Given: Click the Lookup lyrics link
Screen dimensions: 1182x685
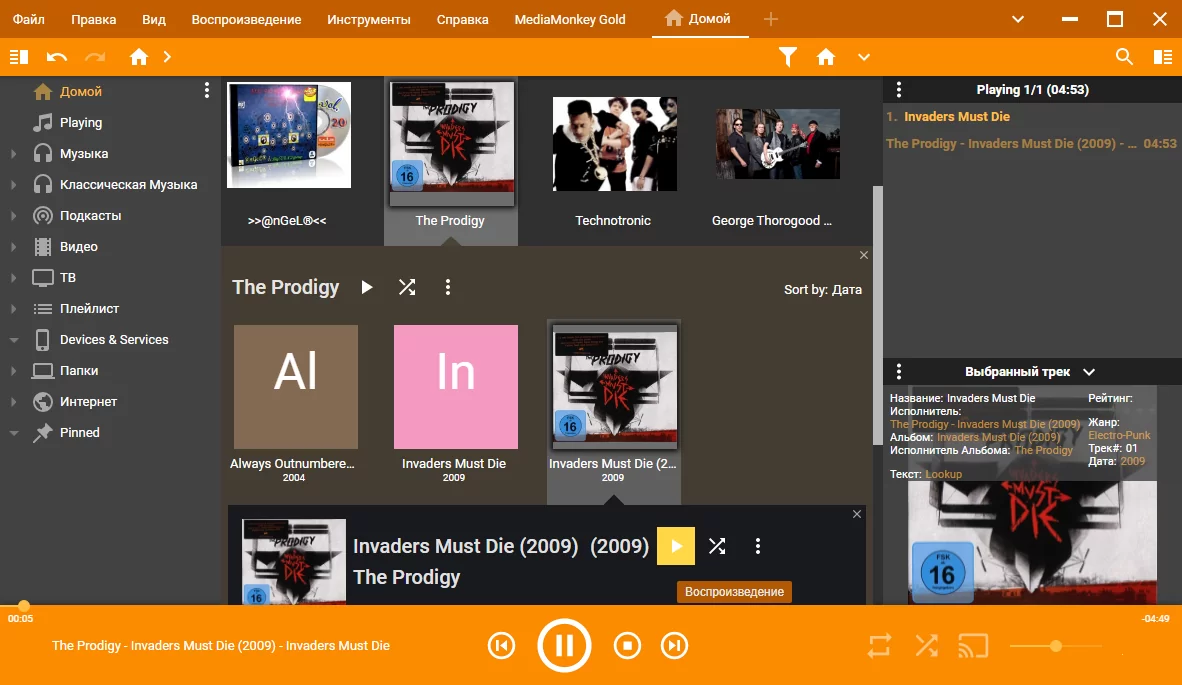Looking at the screenshot, I should [943, 474].
